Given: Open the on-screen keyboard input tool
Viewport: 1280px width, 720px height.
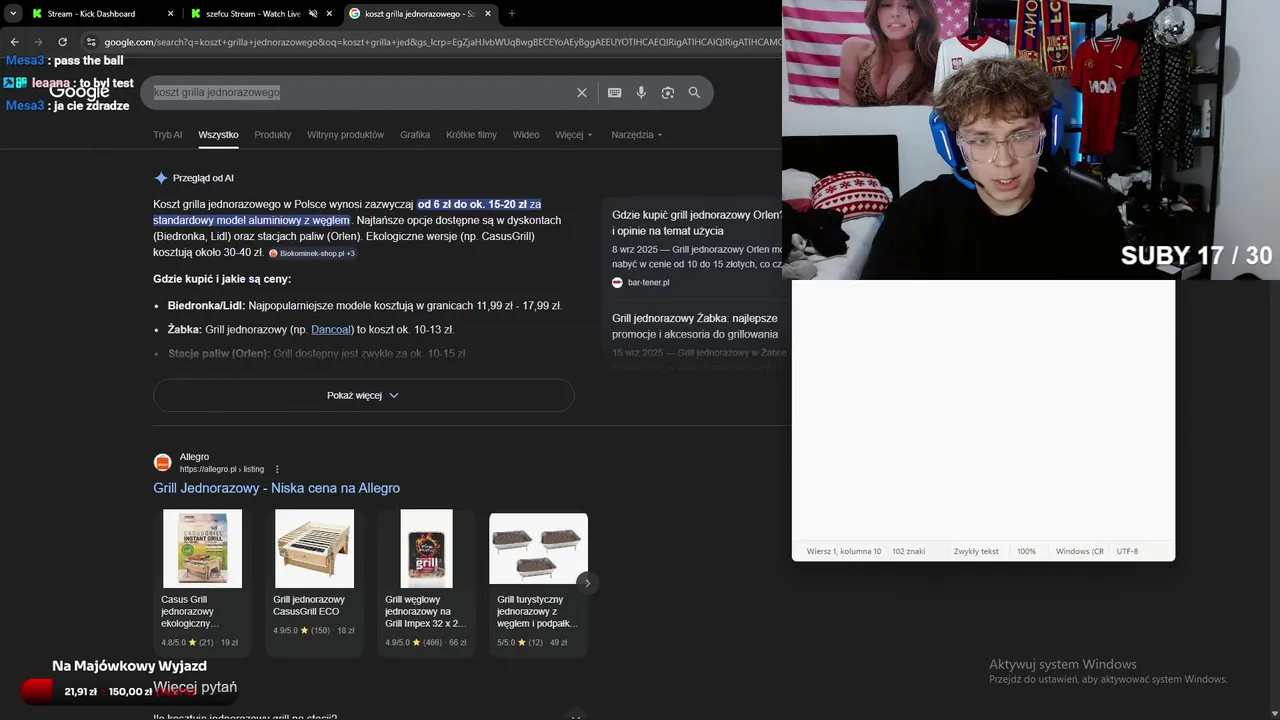Looking at the screenshot, I should (615, 92).
